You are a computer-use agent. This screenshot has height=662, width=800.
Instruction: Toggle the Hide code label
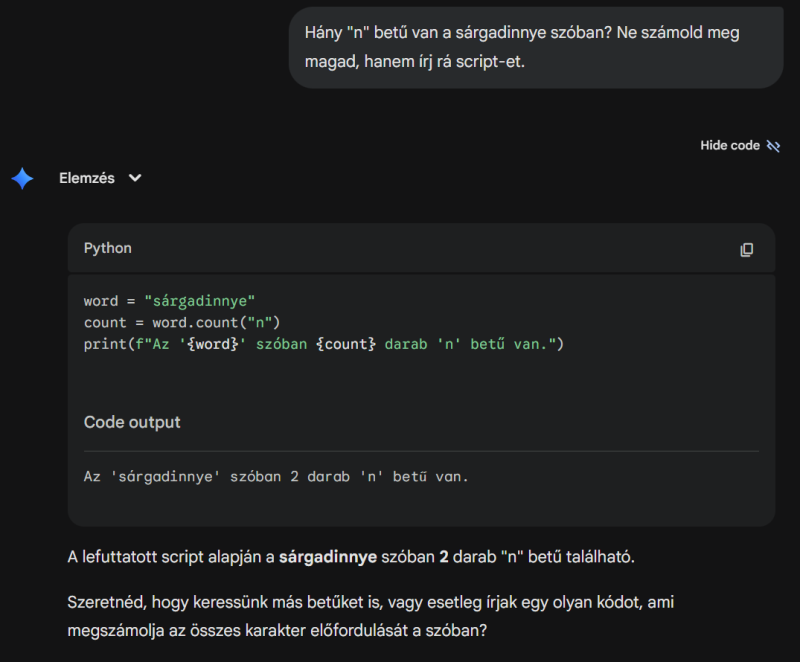click(730, 146)
